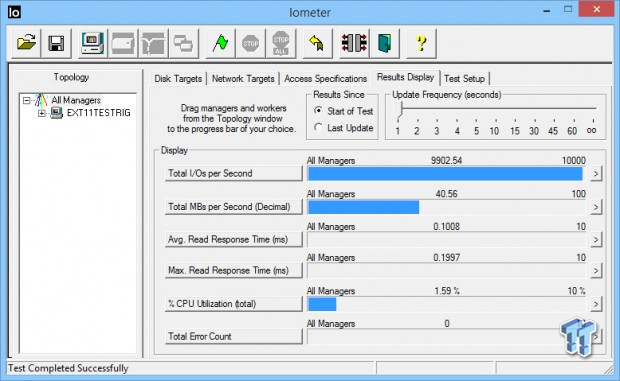
Task: Open the Access Specifications tab
Action: coord(325,79)
